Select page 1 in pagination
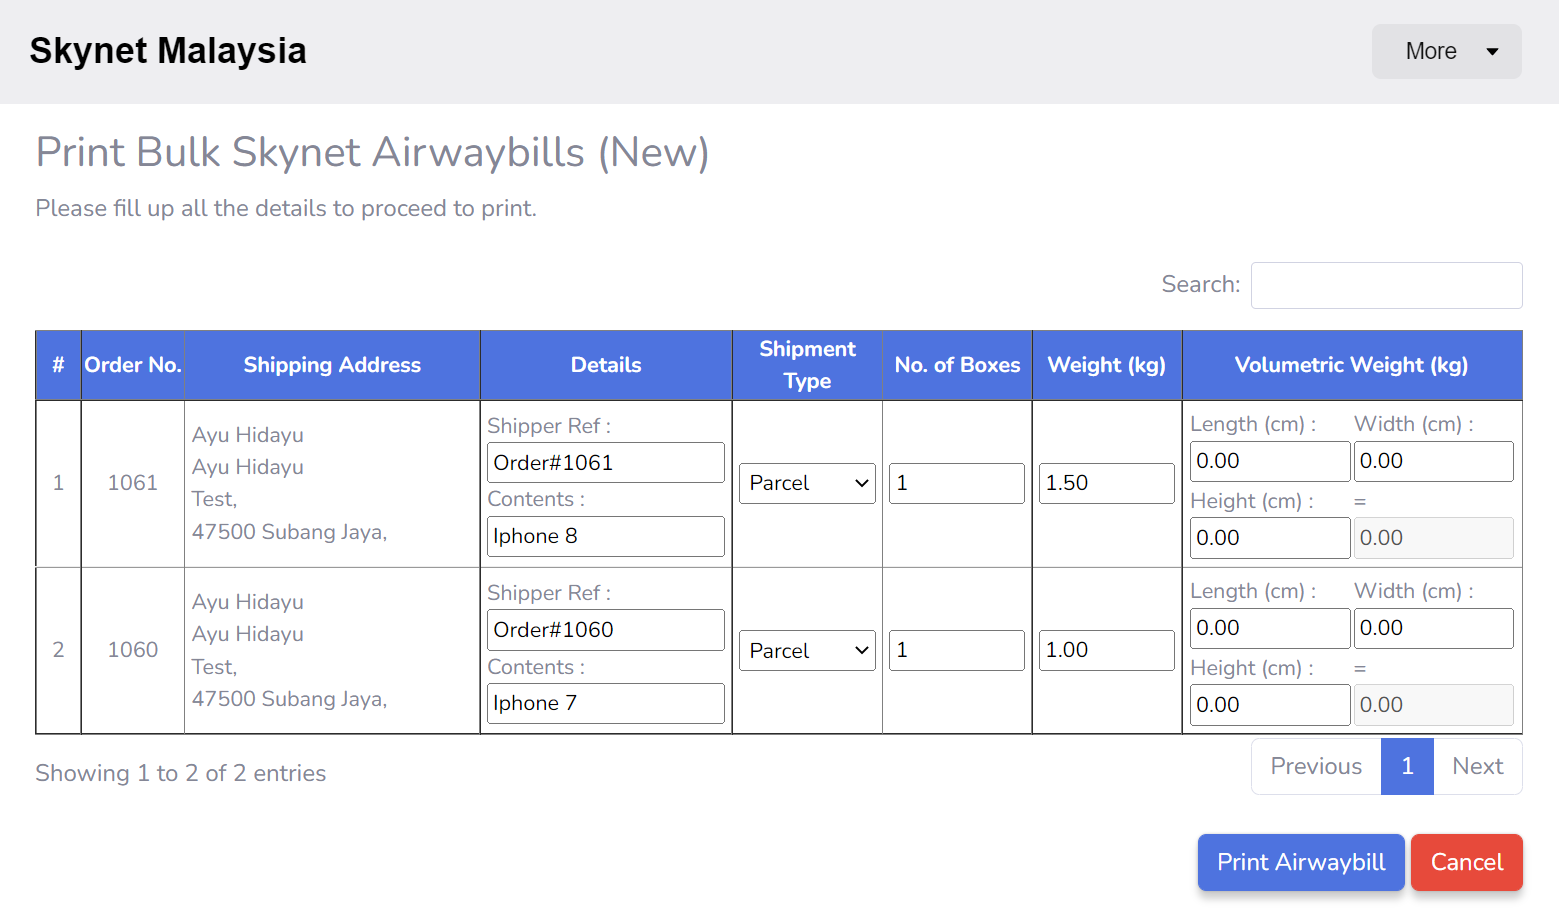The width and height of the screenshot is (1559, 918). (x=1406, y=767)
